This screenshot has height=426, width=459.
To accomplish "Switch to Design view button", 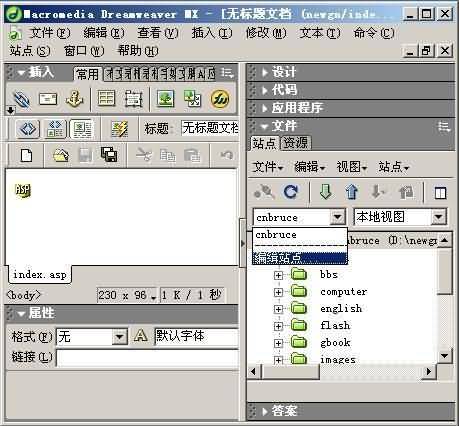I will tap(82, 129).
